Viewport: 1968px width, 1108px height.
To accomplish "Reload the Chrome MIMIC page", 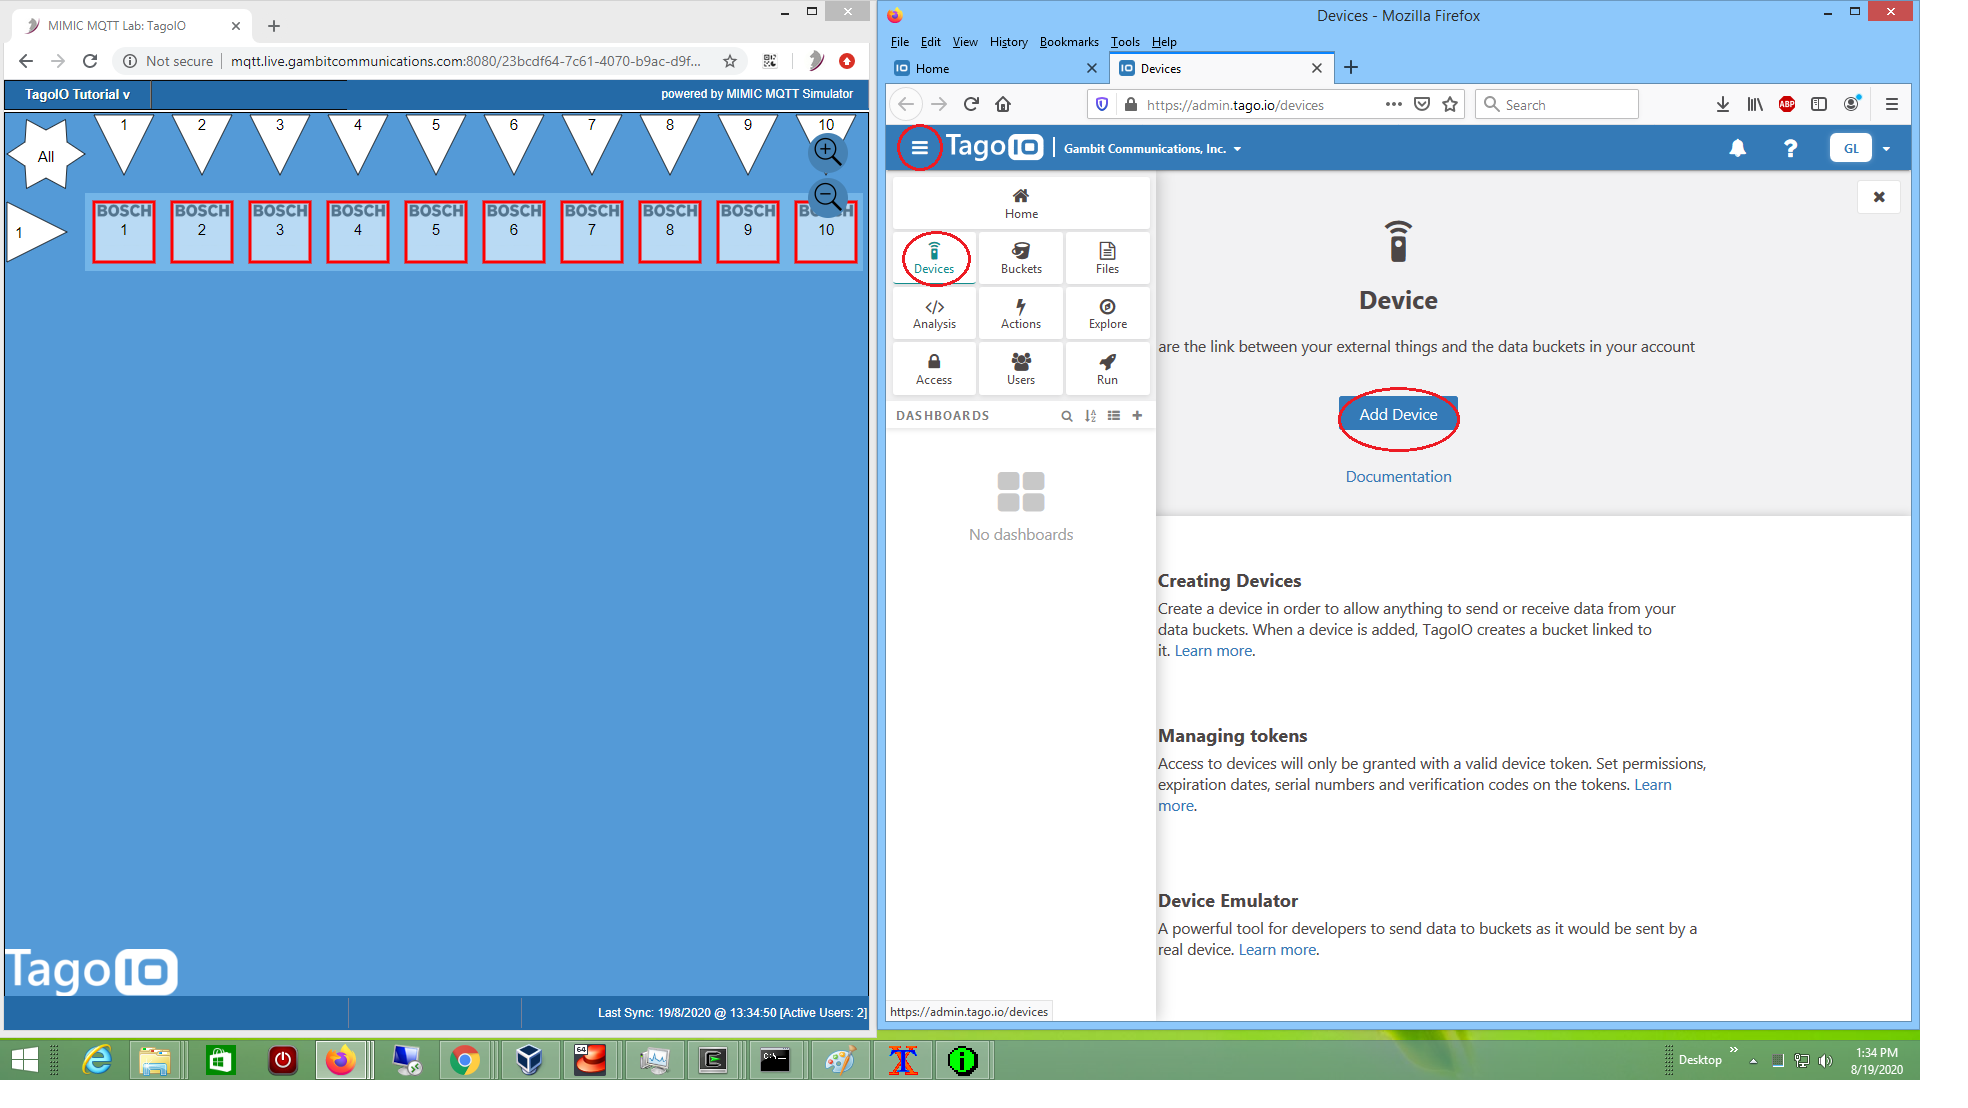I will (x=90, y=61).
